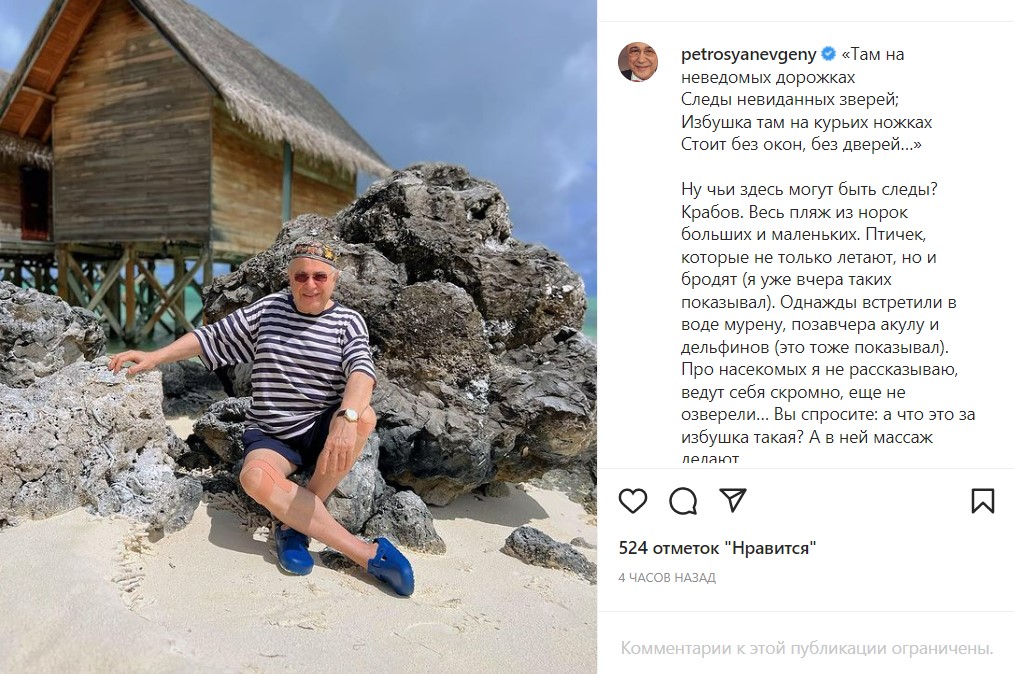The image size is (1014, 674).
Task: Open the petrosyanevgeny username link
Action: (749, 55)
